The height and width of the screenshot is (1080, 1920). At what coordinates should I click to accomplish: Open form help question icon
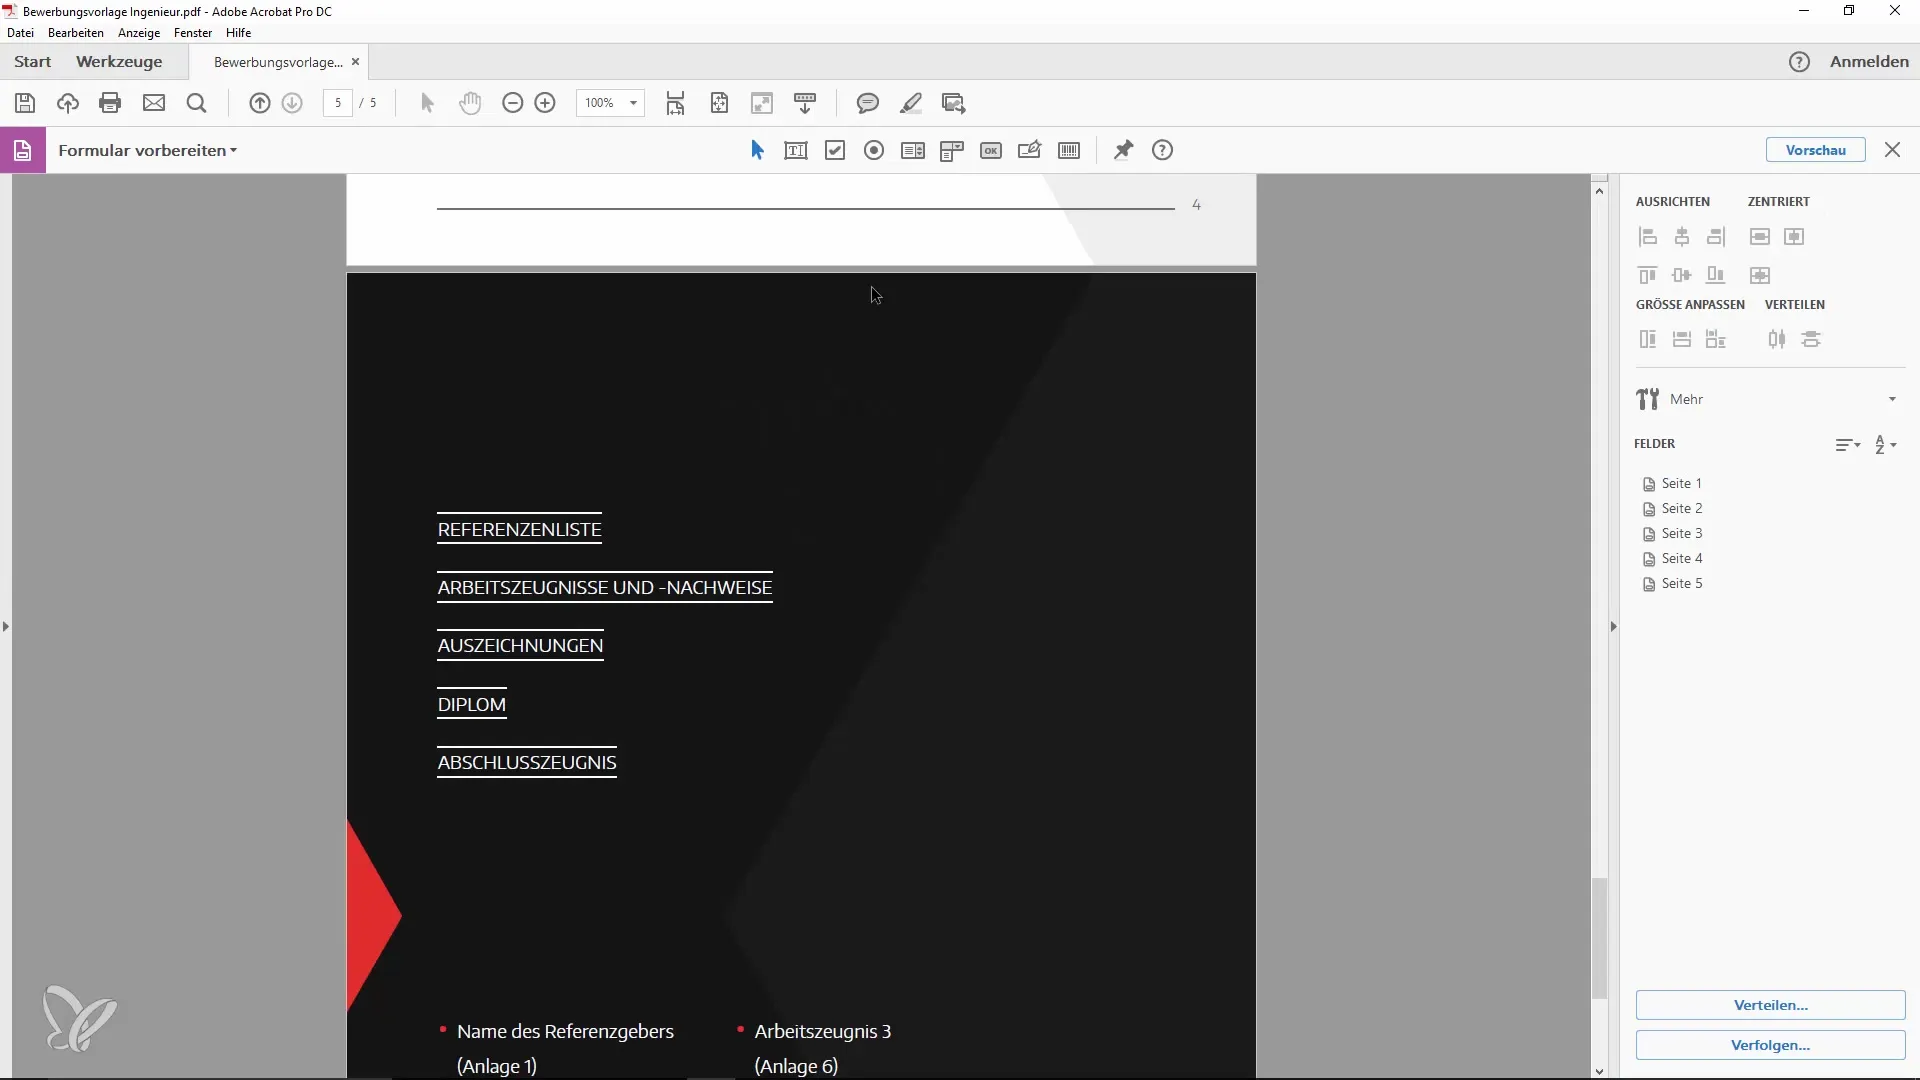(1162, 151)
